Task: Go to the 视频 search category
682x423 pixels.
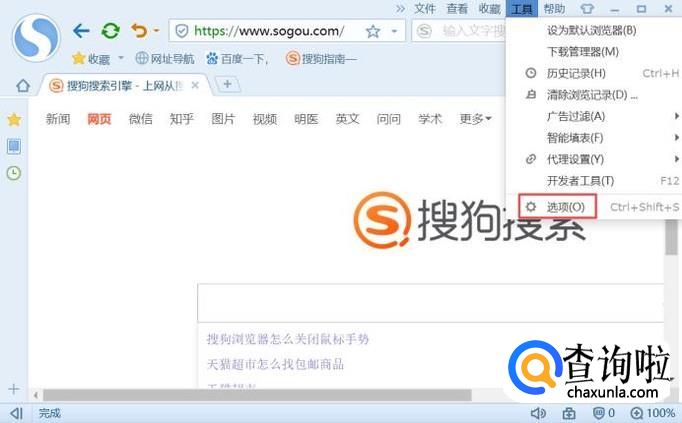Action: click(x=264, y=119)
